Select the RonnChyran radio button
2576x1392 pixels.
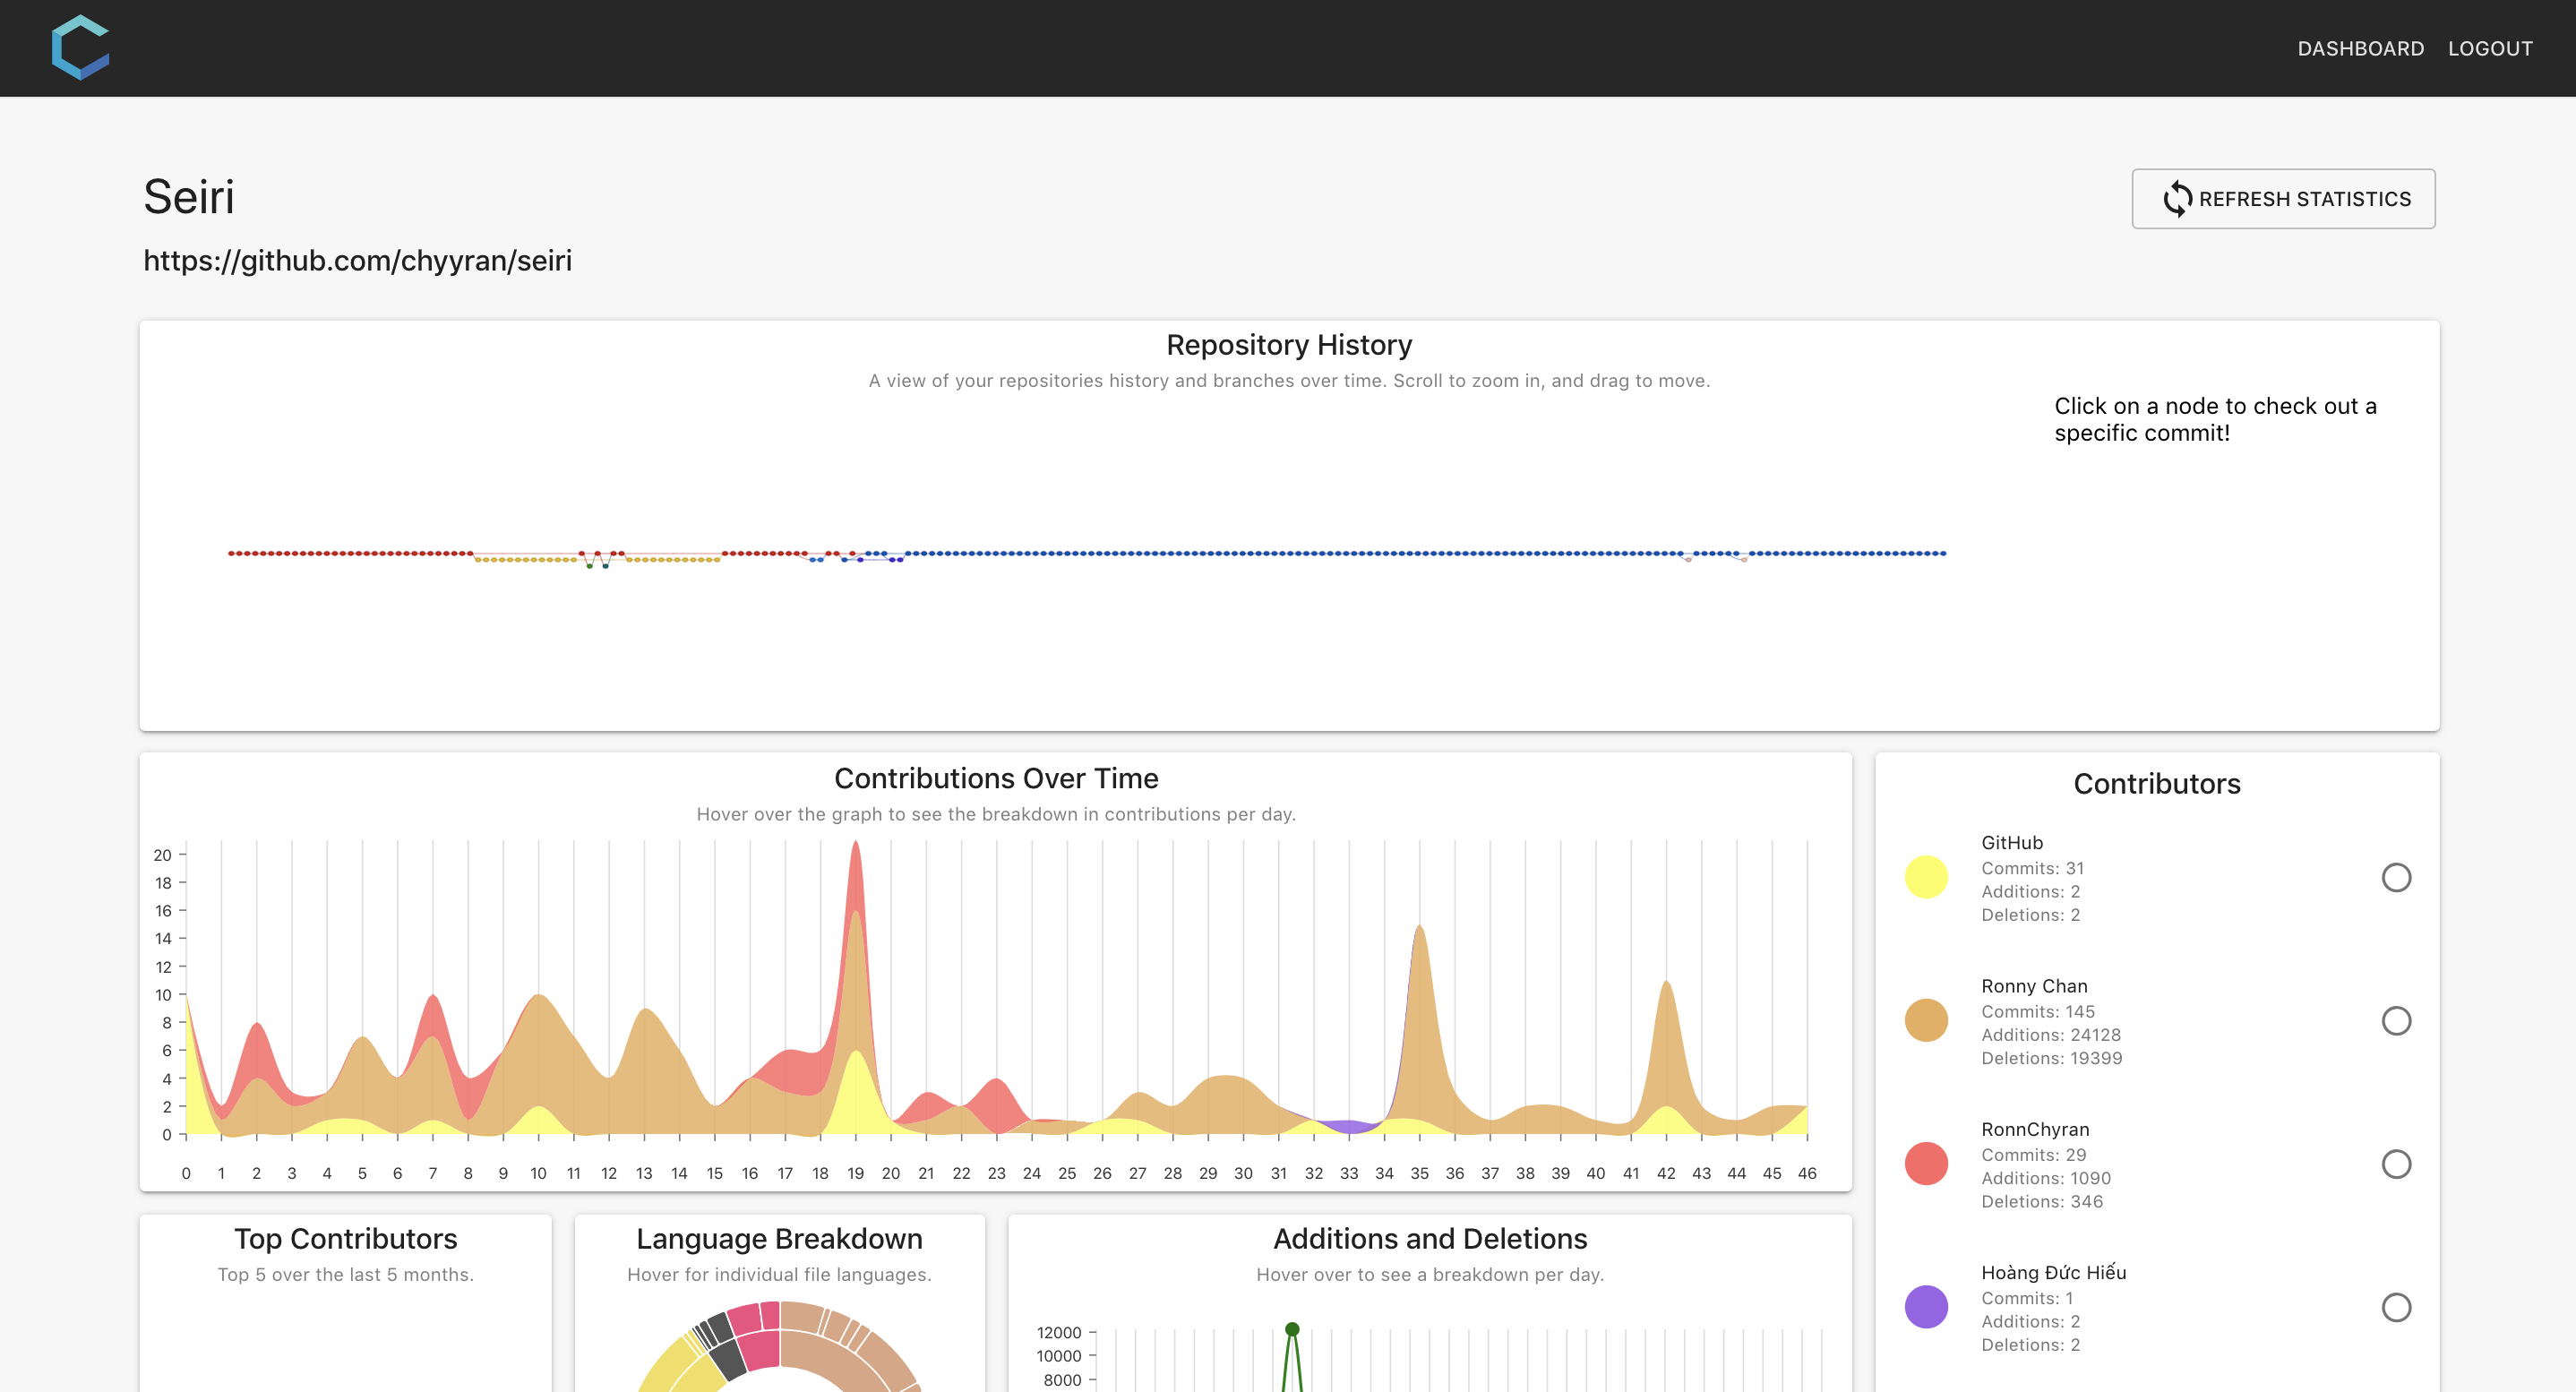pos(2395,1164)
